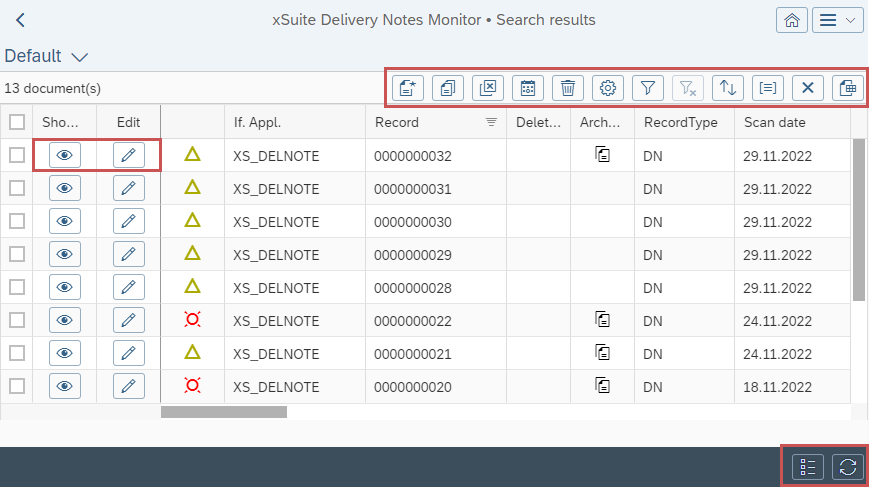Edit record 0000000030 with pencil icon
869x487 pixels.
coord(129,221)
